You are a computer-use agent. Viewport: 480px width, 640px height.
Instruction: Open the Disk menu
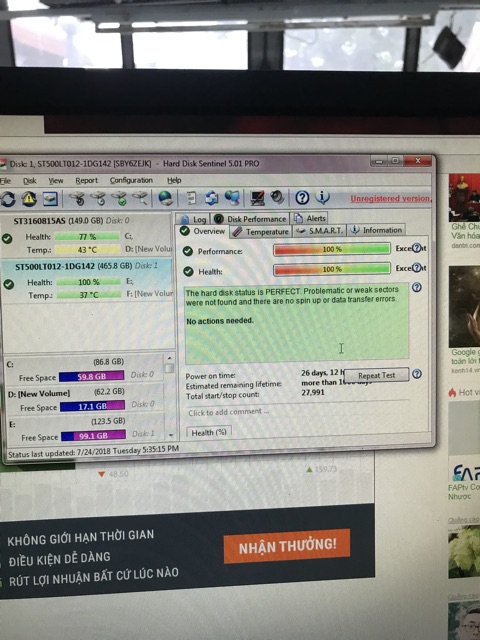pos(29,181)
